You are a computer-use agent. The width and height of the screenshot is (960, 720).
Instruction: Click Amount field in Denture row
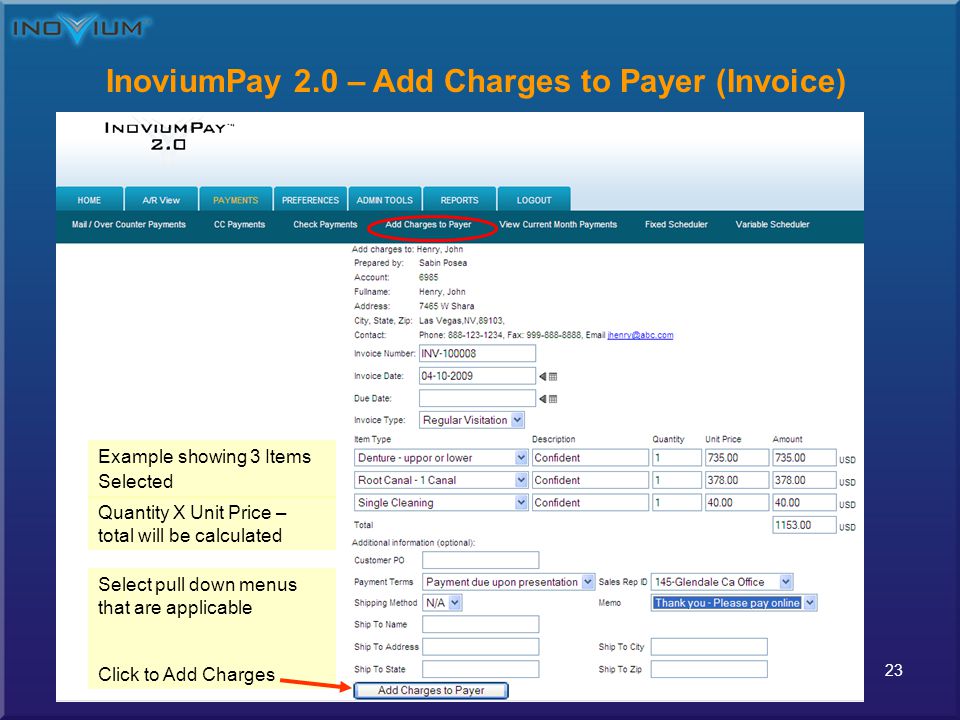pos(804,457)
